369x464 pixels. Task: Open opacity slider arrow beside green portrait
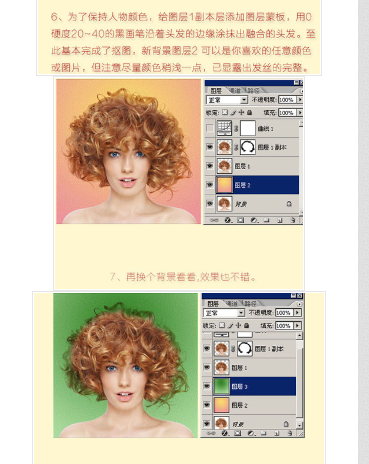[x=297, y=313]
